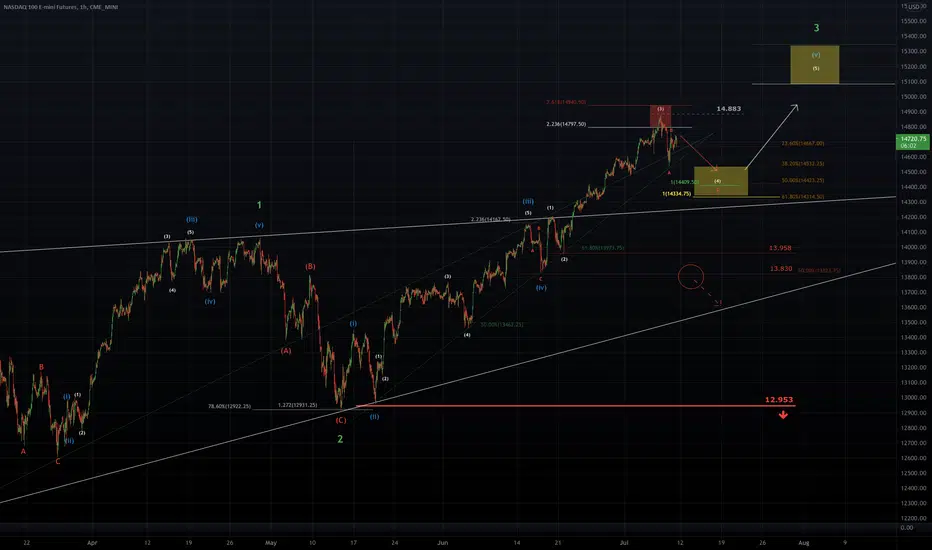Click the Jul label on time axis
The width and height of the screenshot is (932, 550).
click(x=624, y=542)
